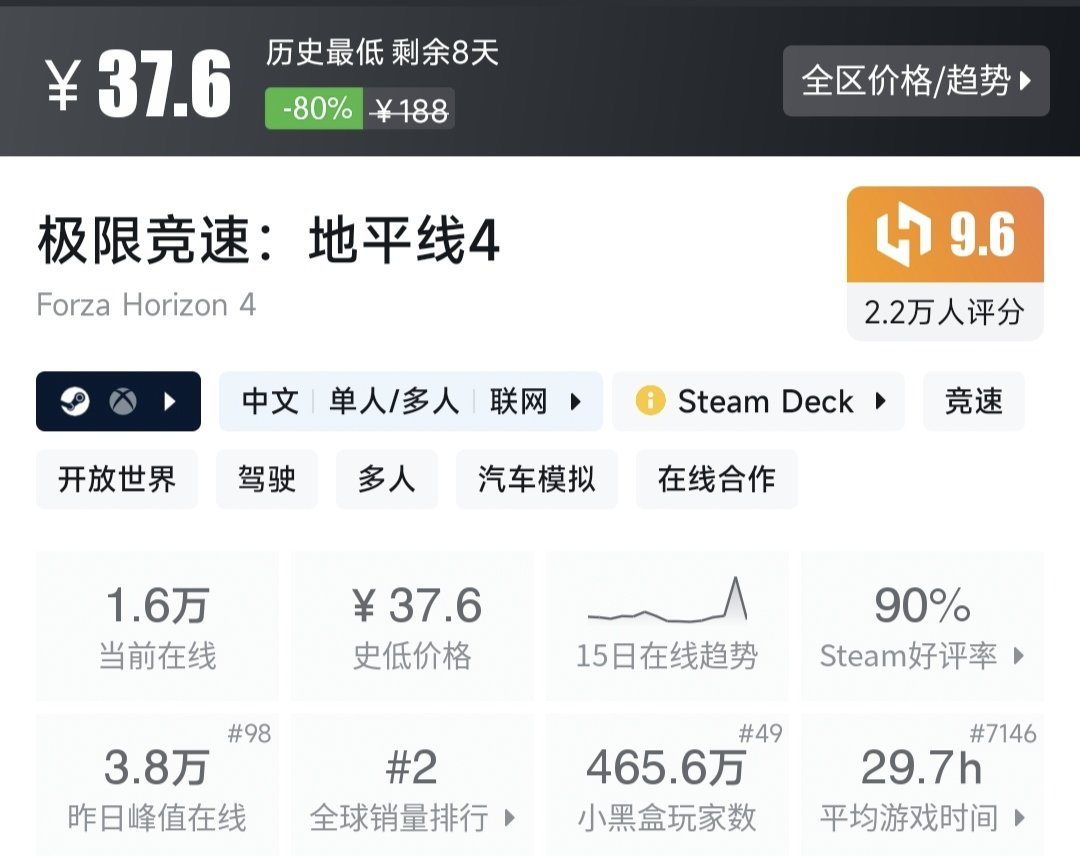1080x856 pixels.
Task: Tap the 多人 multiplayer tag
Action: [386, 479]
